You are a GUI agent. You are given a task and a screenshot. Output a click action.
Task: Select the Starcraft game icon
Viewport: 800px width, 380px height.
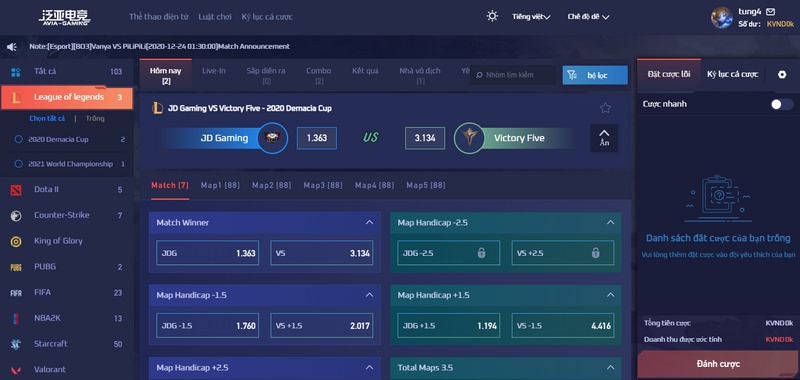coord(16,344)
